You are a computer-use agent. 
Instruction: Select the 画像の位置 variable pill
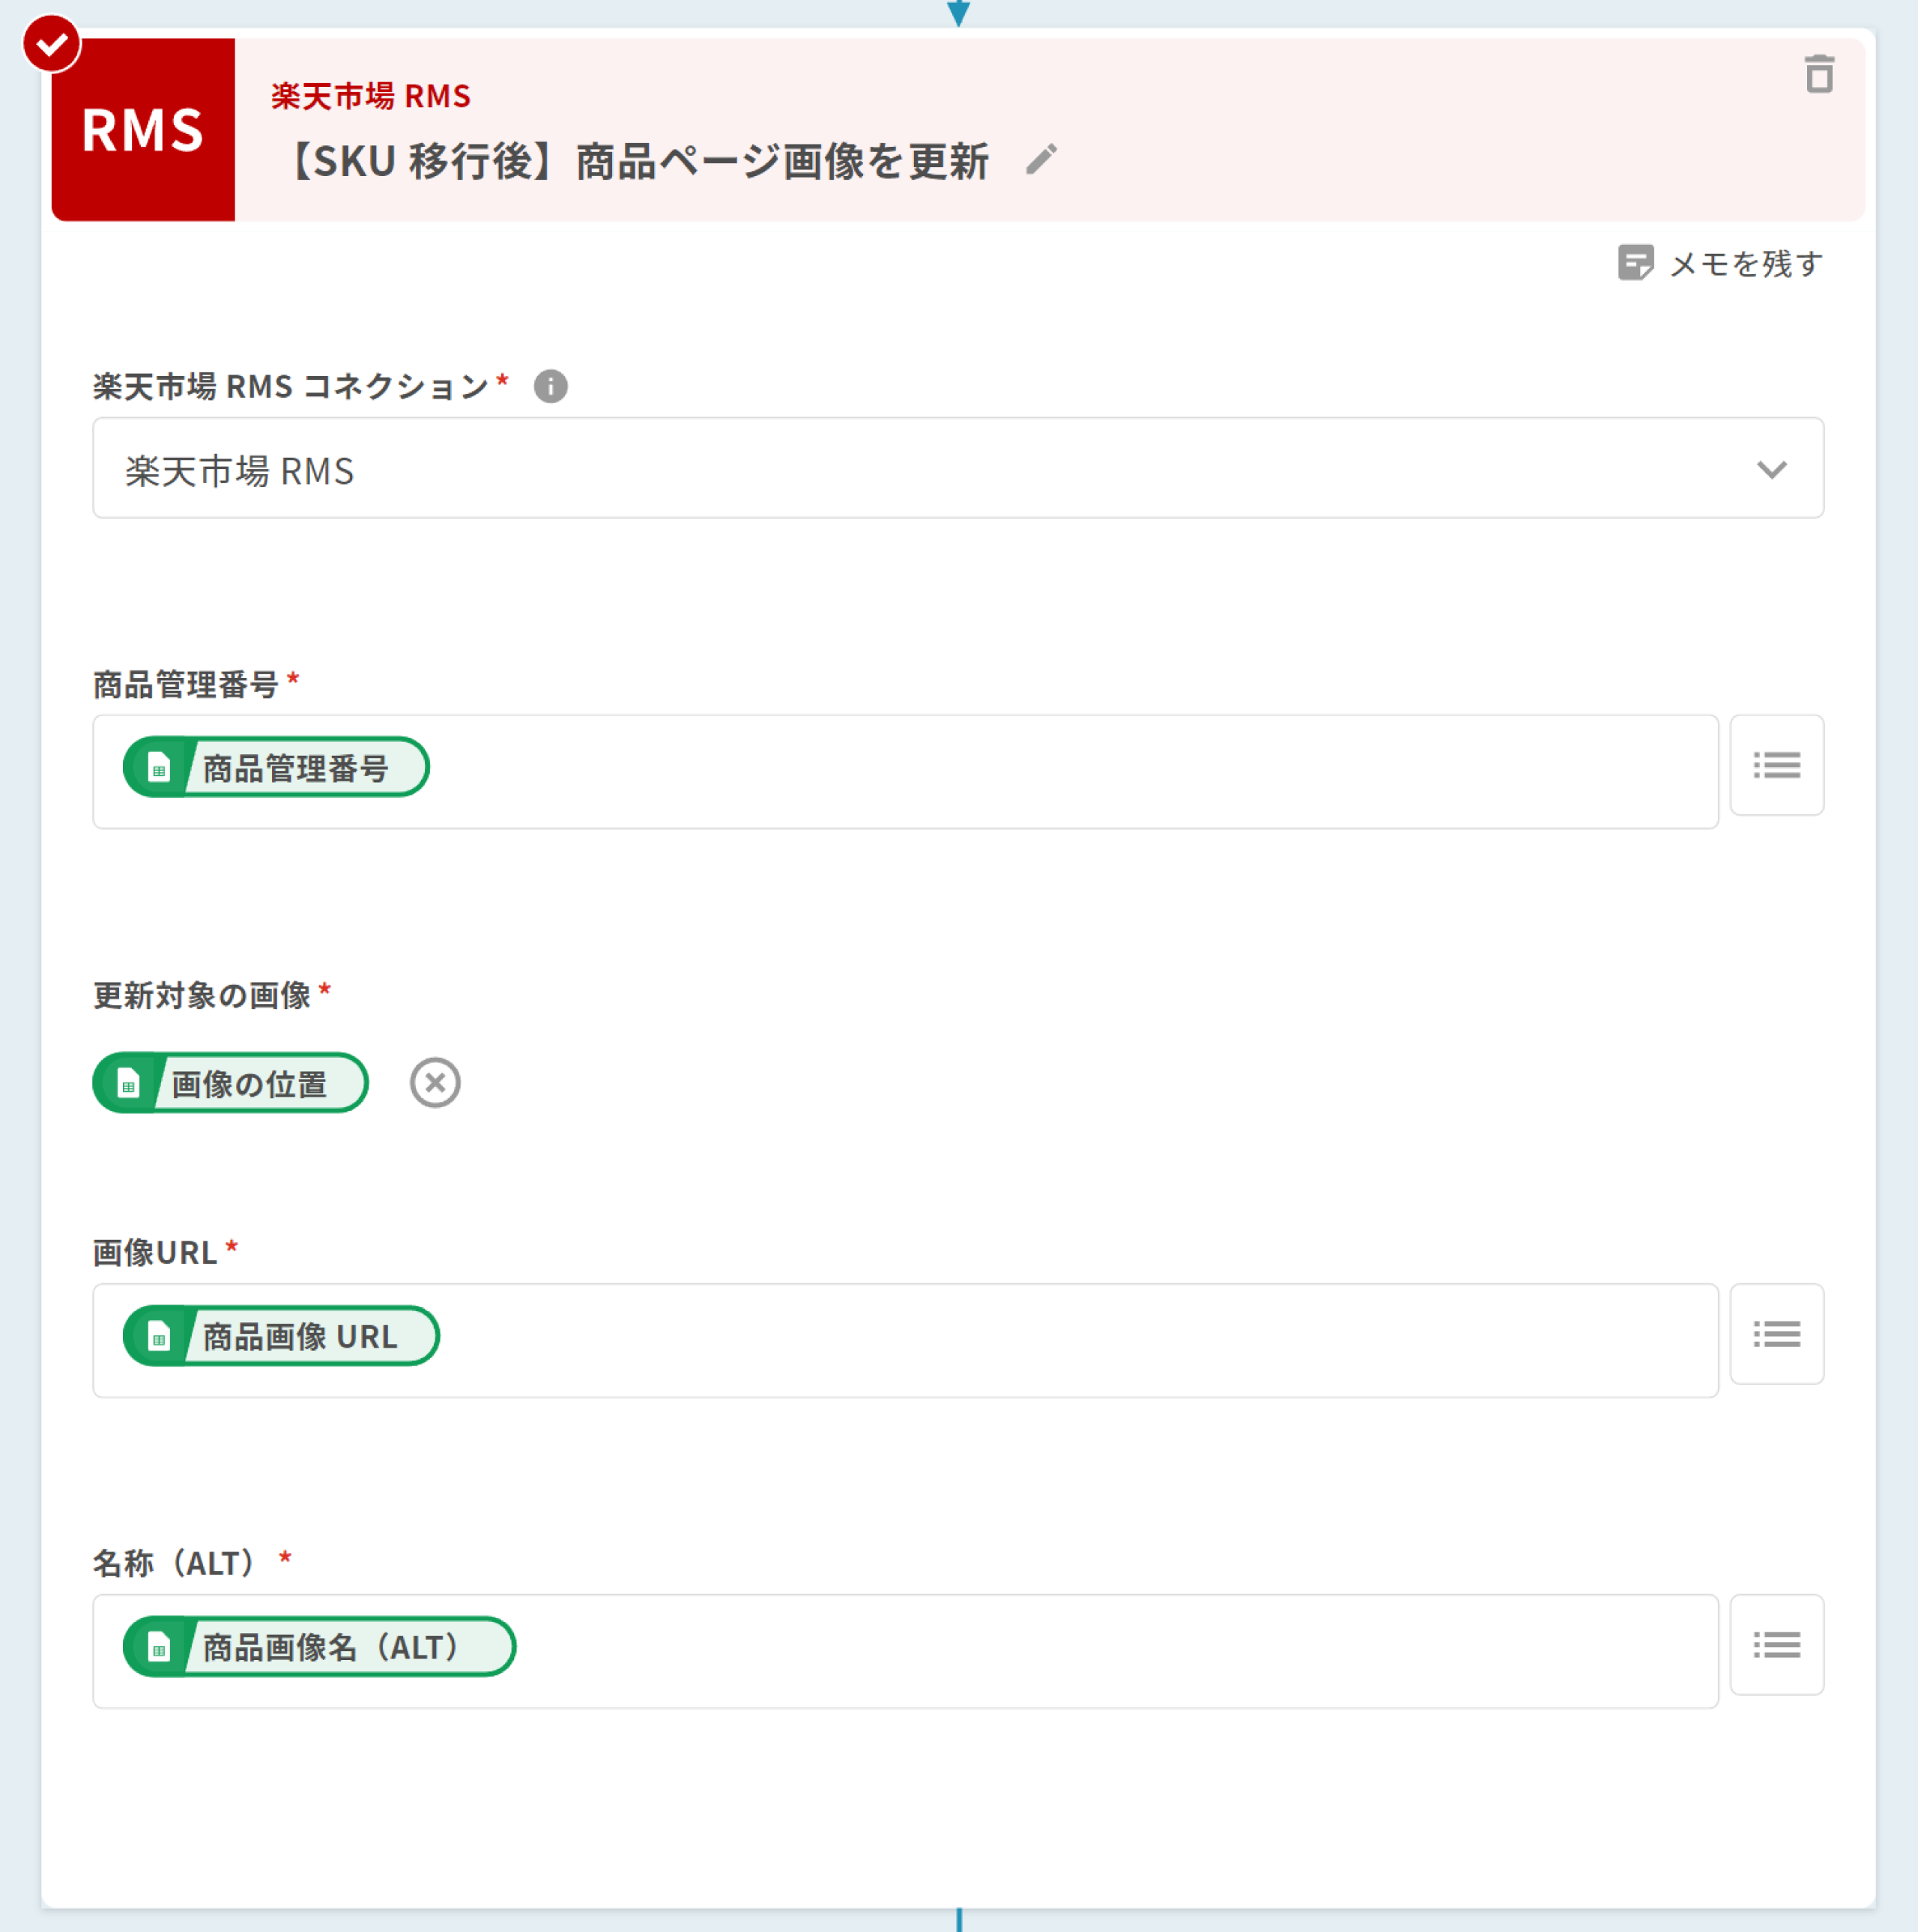[231, 1083]
